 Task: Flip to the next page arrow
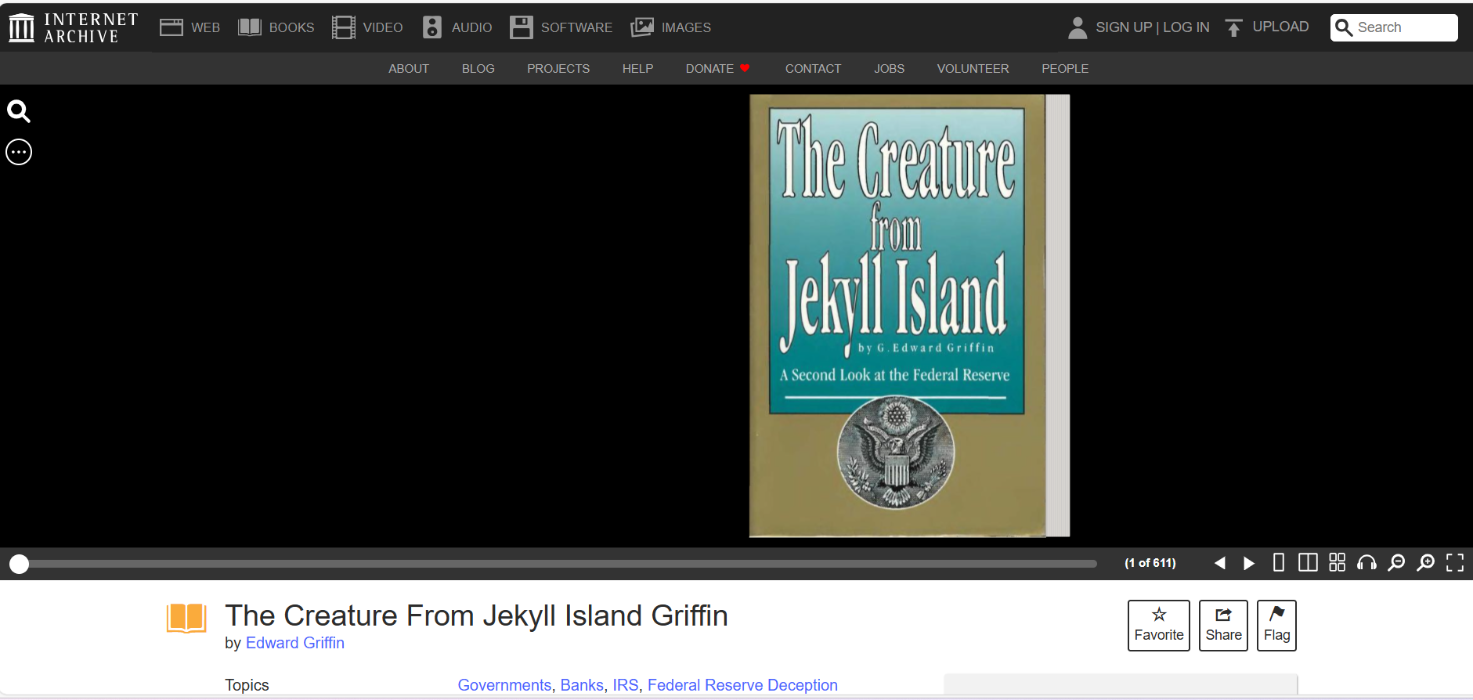(x=1249, y=563)
